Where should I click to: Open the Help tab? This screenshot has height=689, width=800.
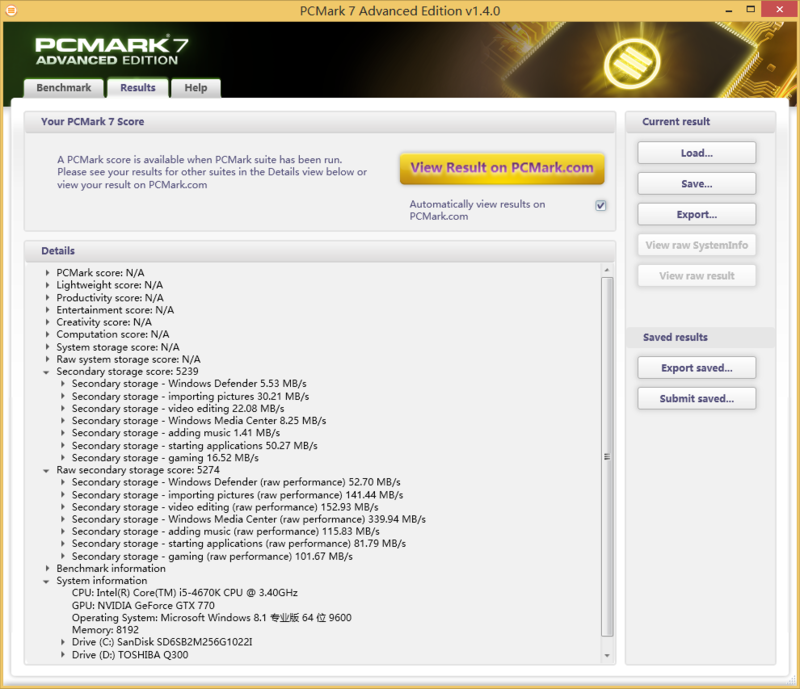196,88
